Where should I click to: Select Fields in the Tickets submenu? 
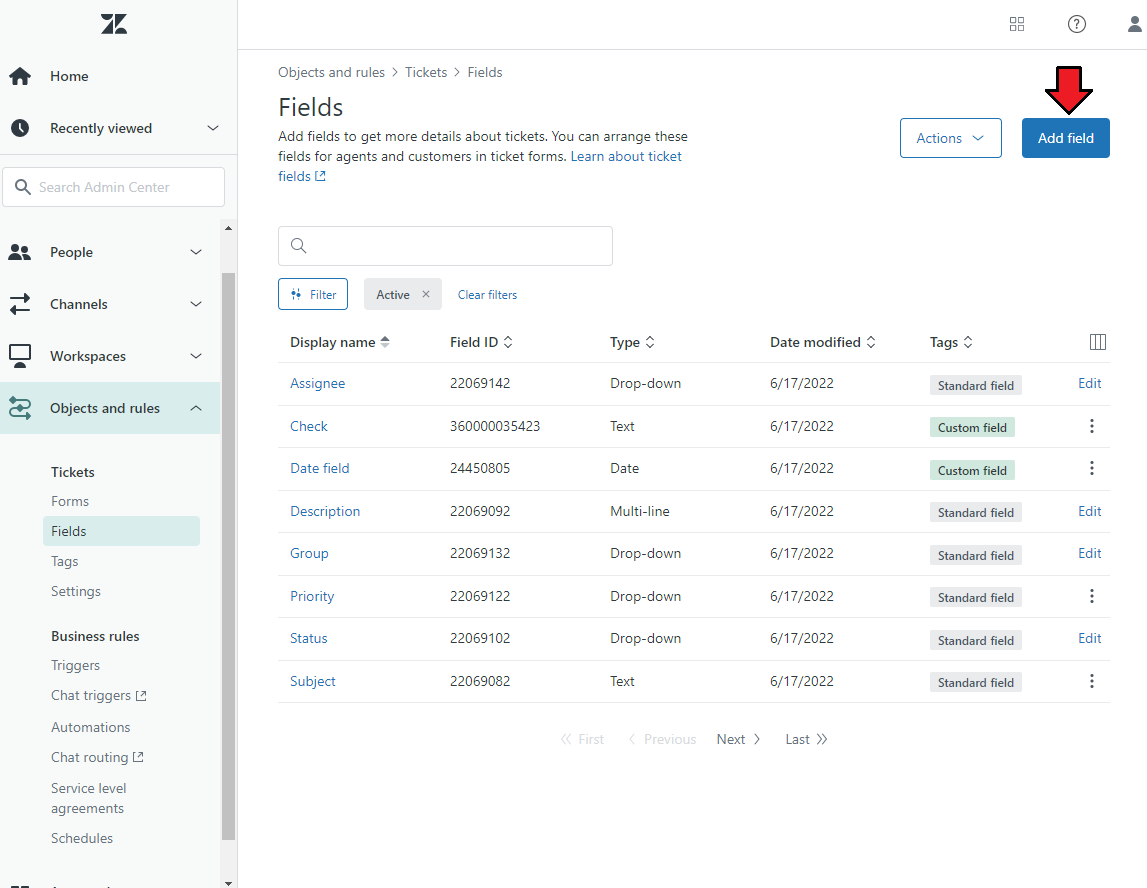pyautogui.click(x=121, y=531)
